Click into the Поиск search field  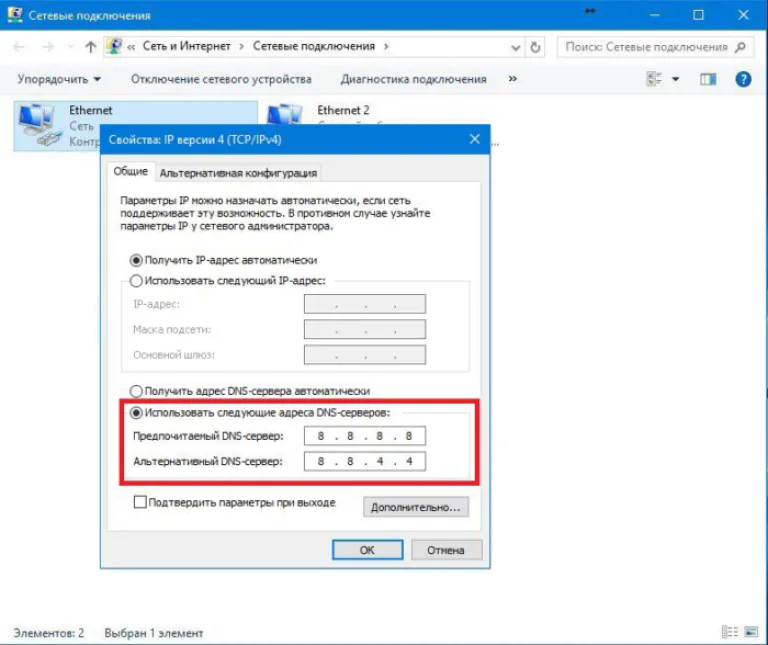[x=646, y=47]
